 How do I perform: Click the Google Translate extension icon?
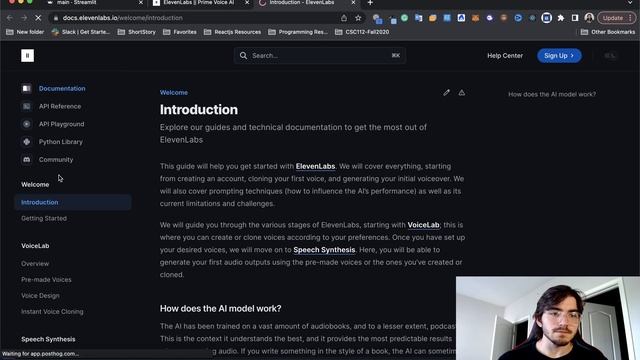click(x=418, y=18)
